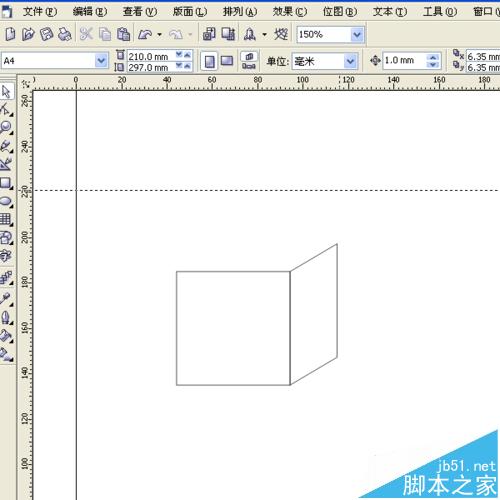Select the Shape tool in toolbox
The width and height of the screenshot is (500, 500).
click(x=6, y=109)
